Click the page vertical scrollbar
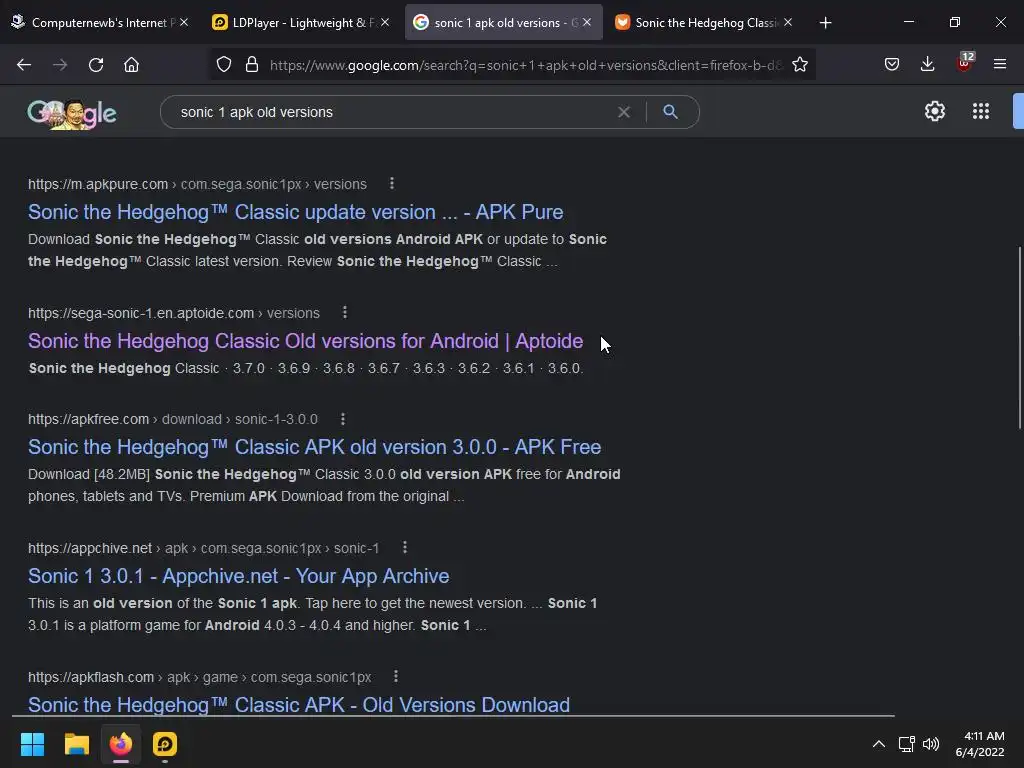This screenshot has width=1024, height=768. click(1019, 338)
